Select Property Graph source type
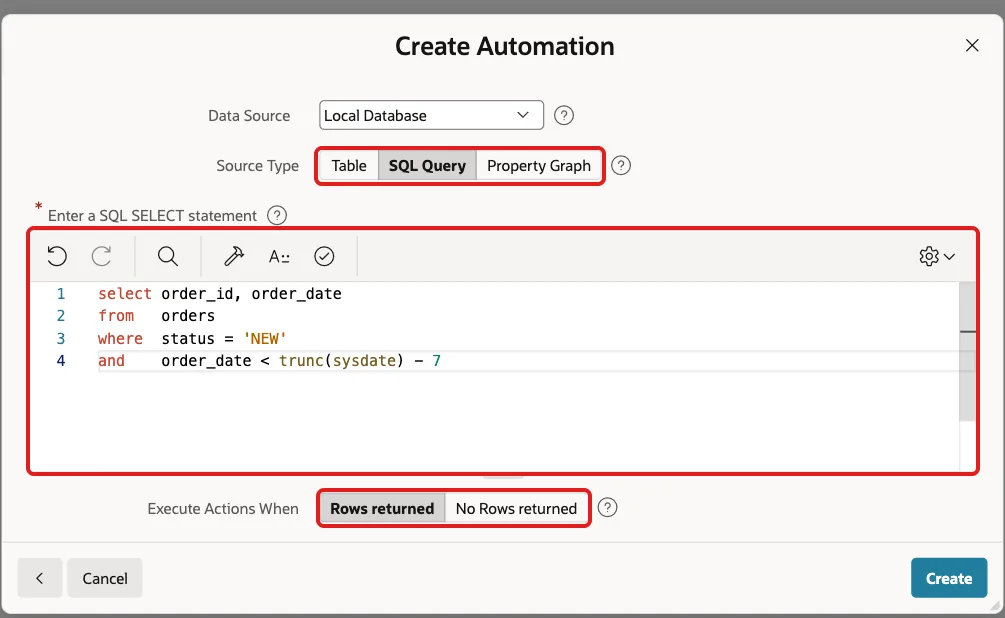Screen dimensions: 1005x618 click(x=538, y=165)
